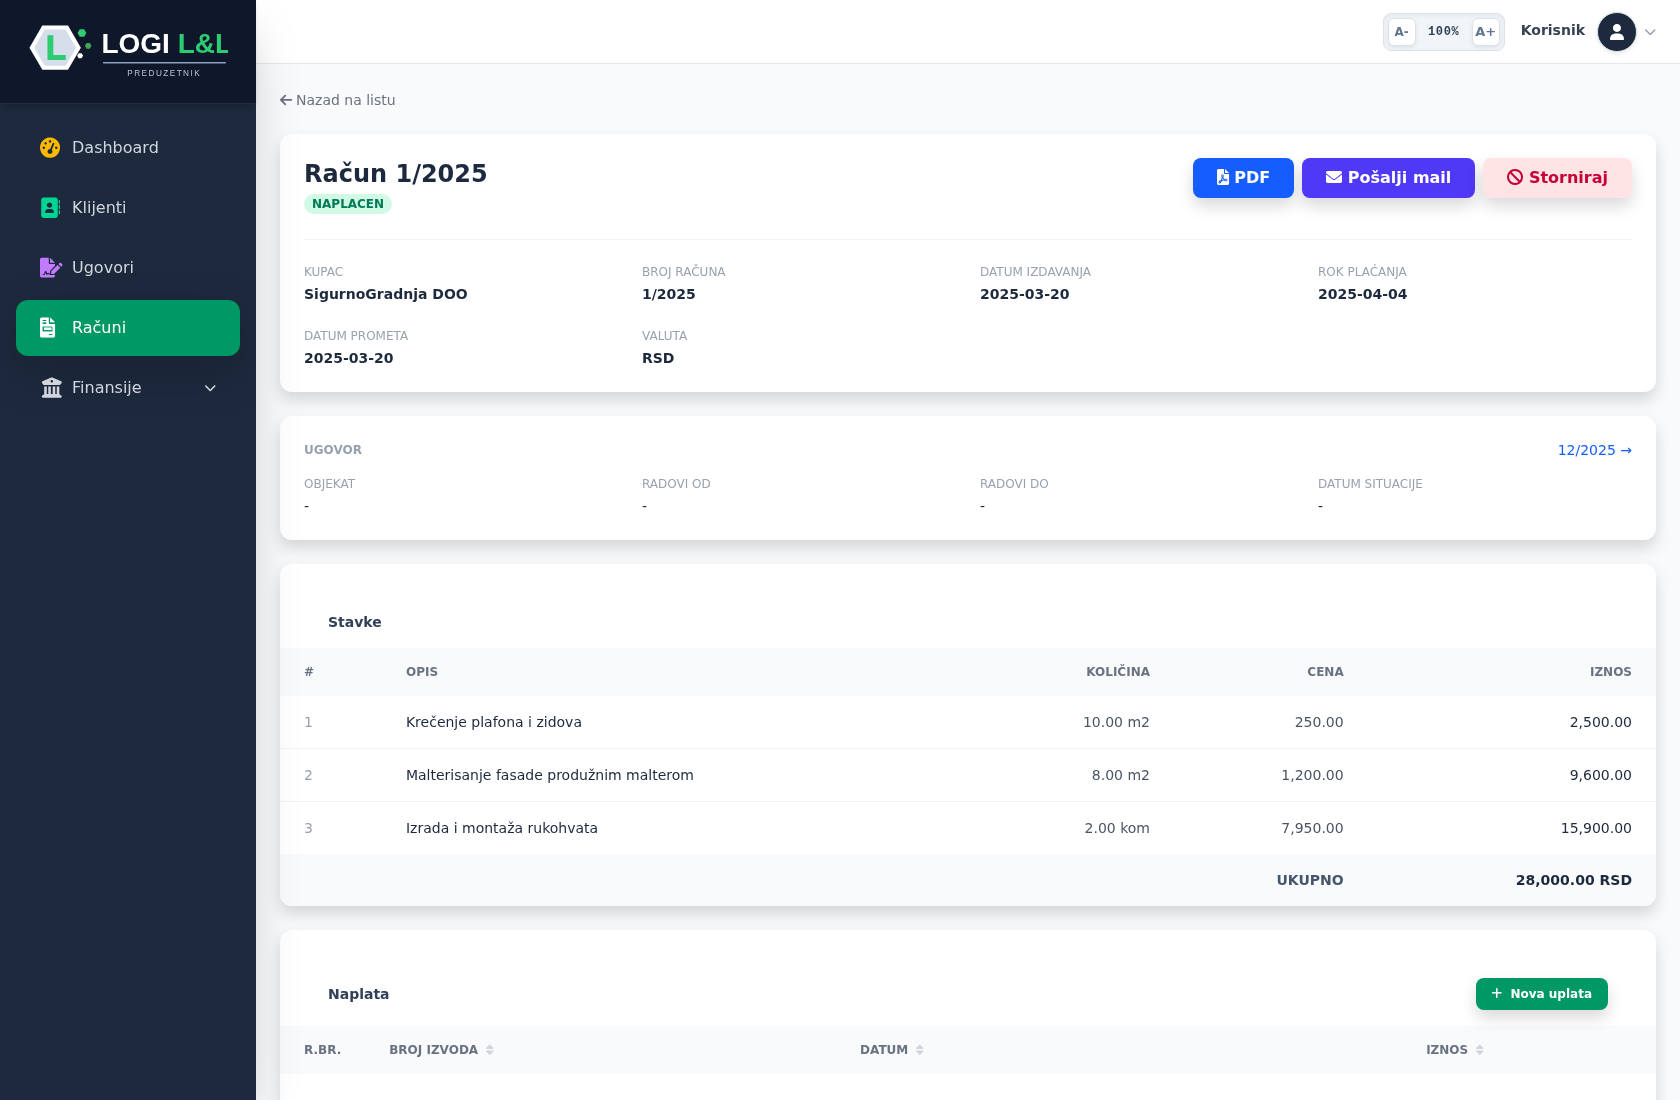Open the Korisnik user menu chevron
This screenshot has width=1680, height=1100.
[1651, 32]
